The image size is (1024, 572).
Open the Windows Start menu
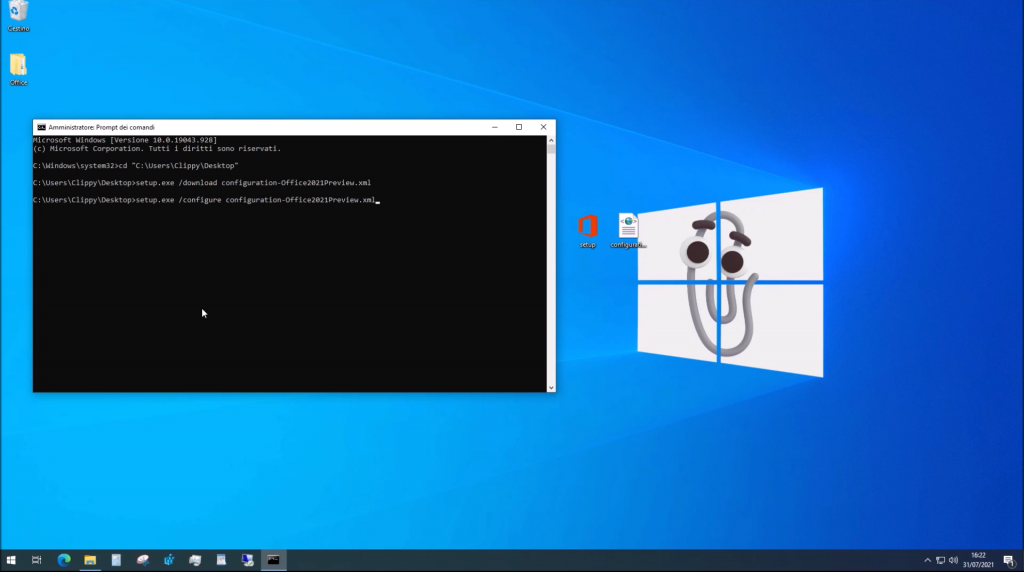11,560
